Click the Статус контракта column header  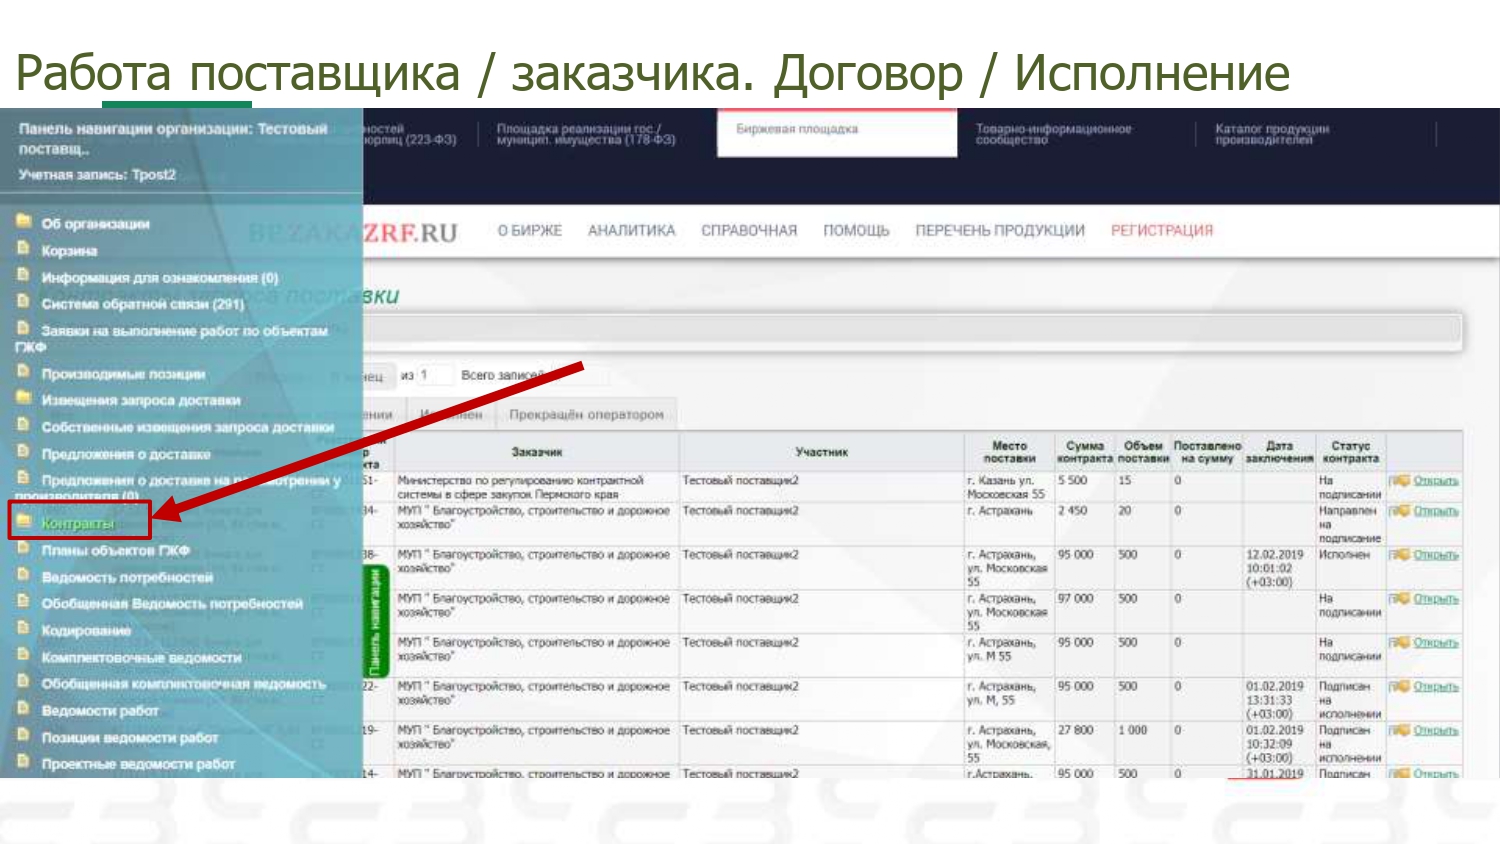tap(1350, 452)
